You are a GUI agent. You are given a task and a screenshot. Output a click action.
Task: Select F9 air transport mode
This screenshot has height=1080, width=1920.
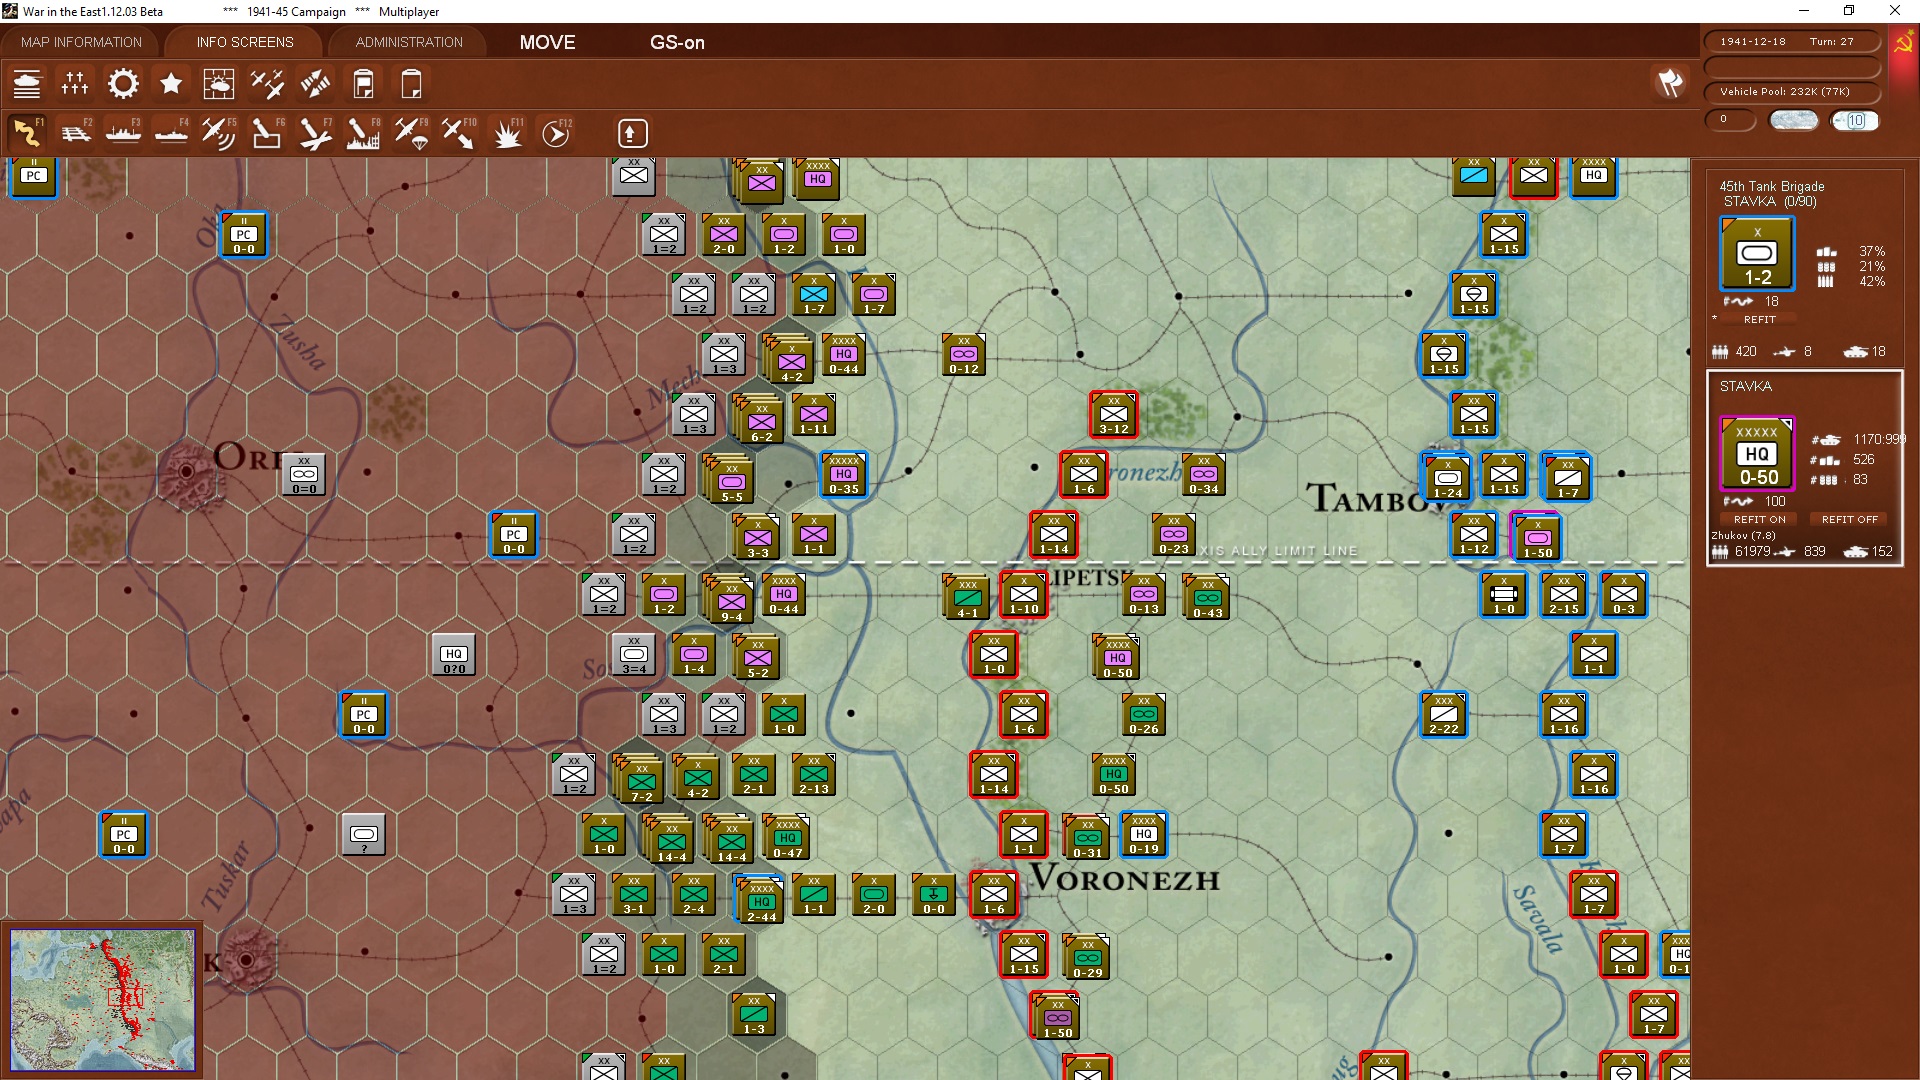pos(411,133)
